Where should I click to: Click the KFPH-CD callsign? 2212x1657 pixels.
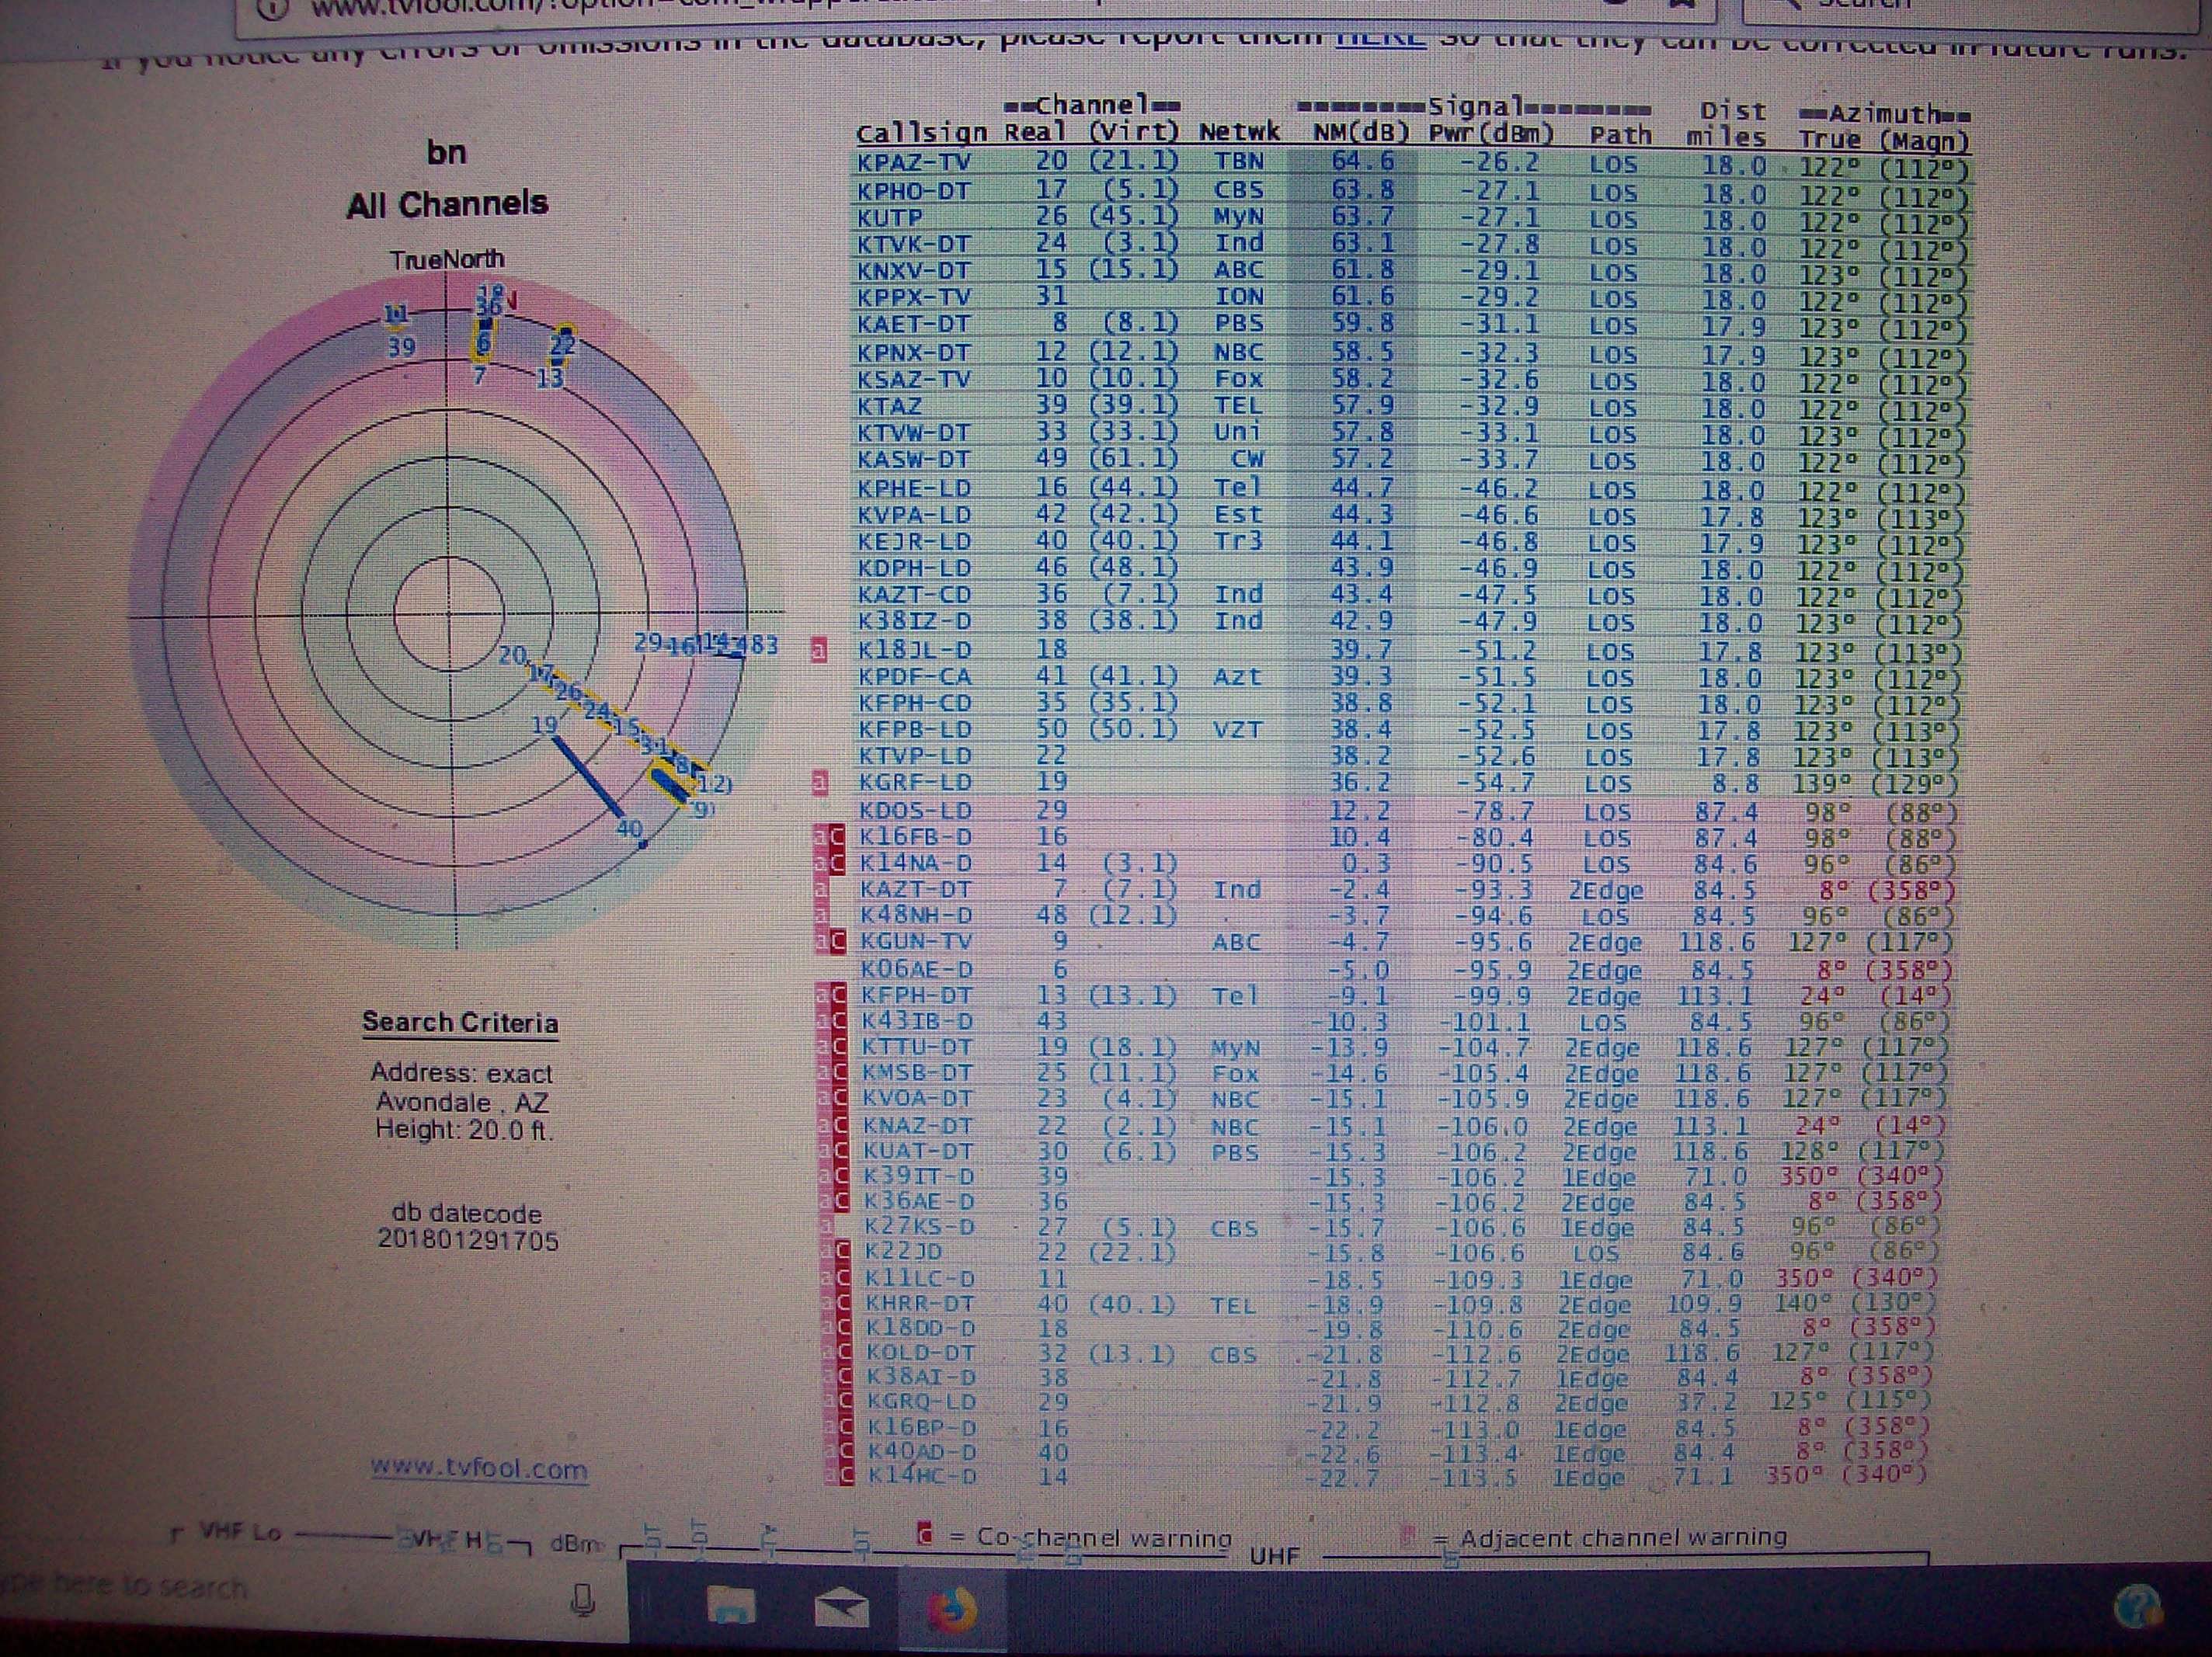pos(914,704)
